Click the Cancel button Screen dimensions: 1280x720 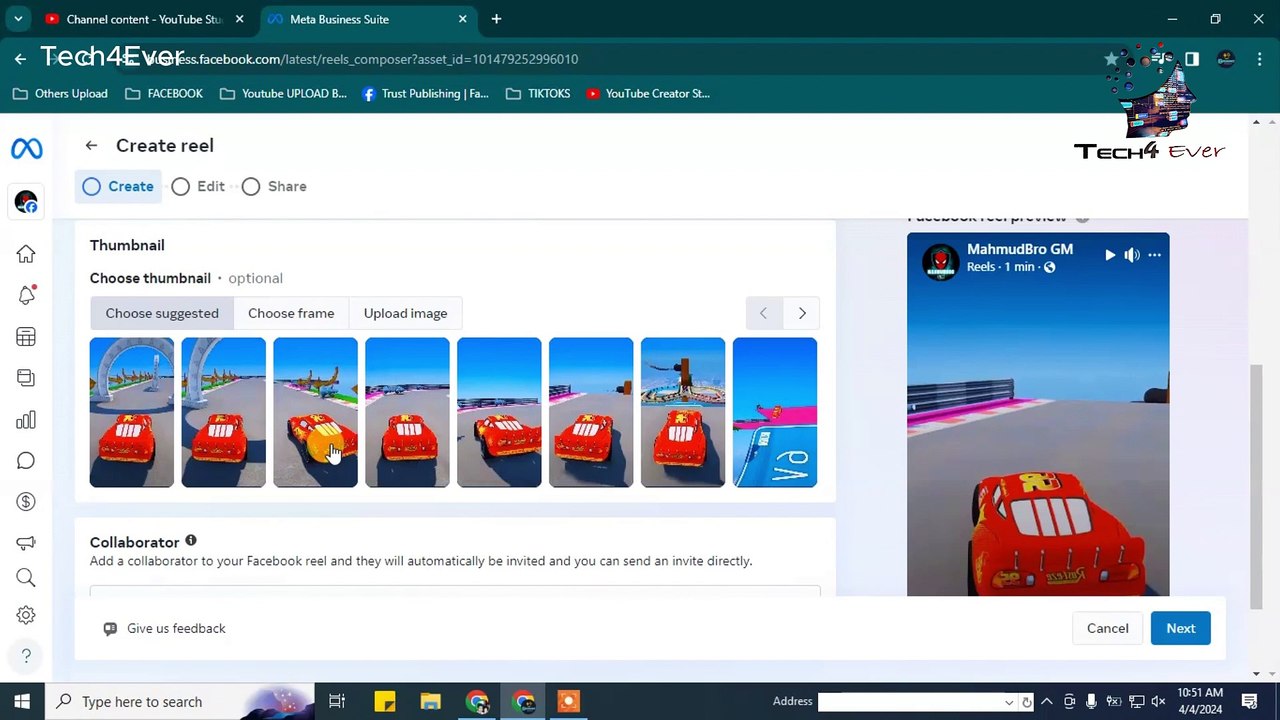click(x=1108, y=628)
